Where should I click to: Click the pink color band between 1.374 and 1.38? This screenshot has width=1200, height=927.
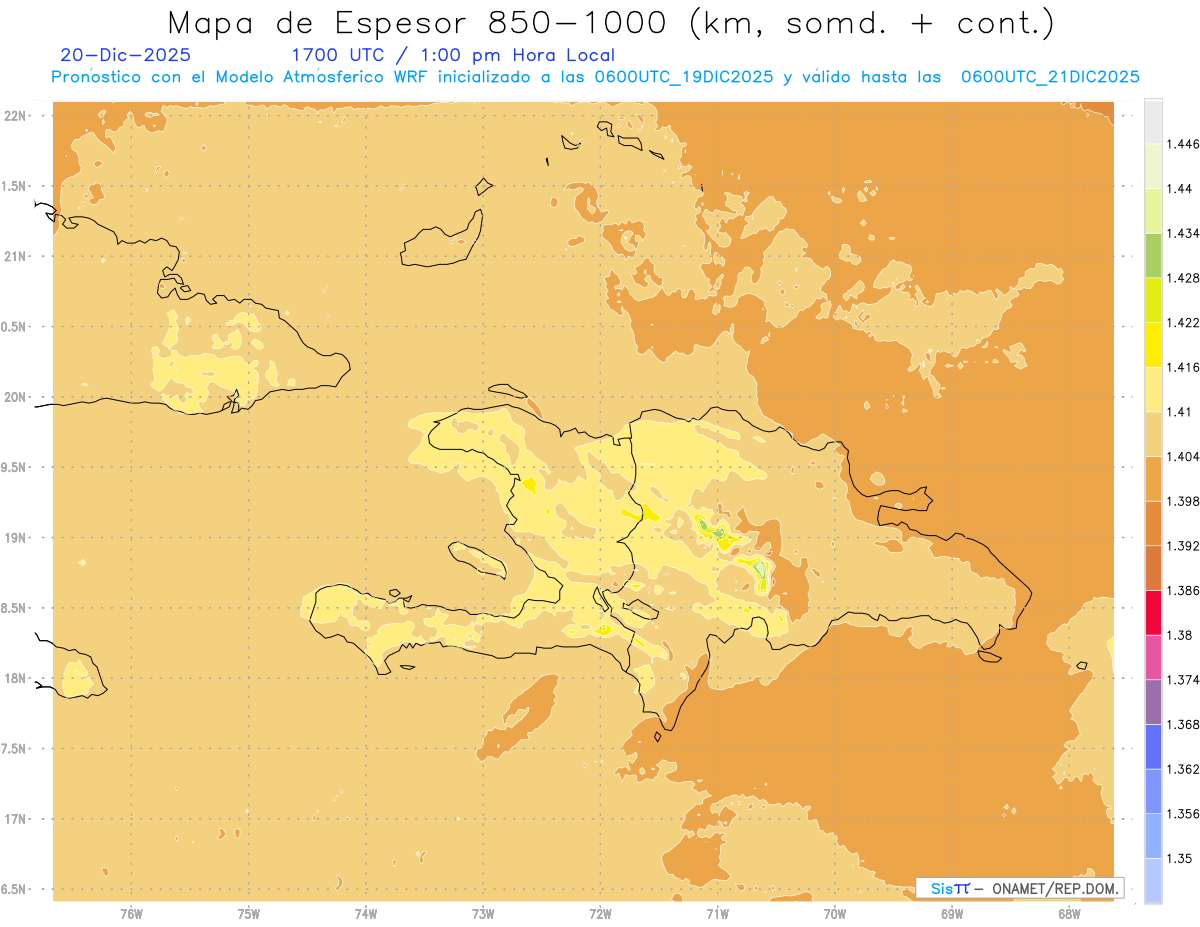(x=1153, y=657)
